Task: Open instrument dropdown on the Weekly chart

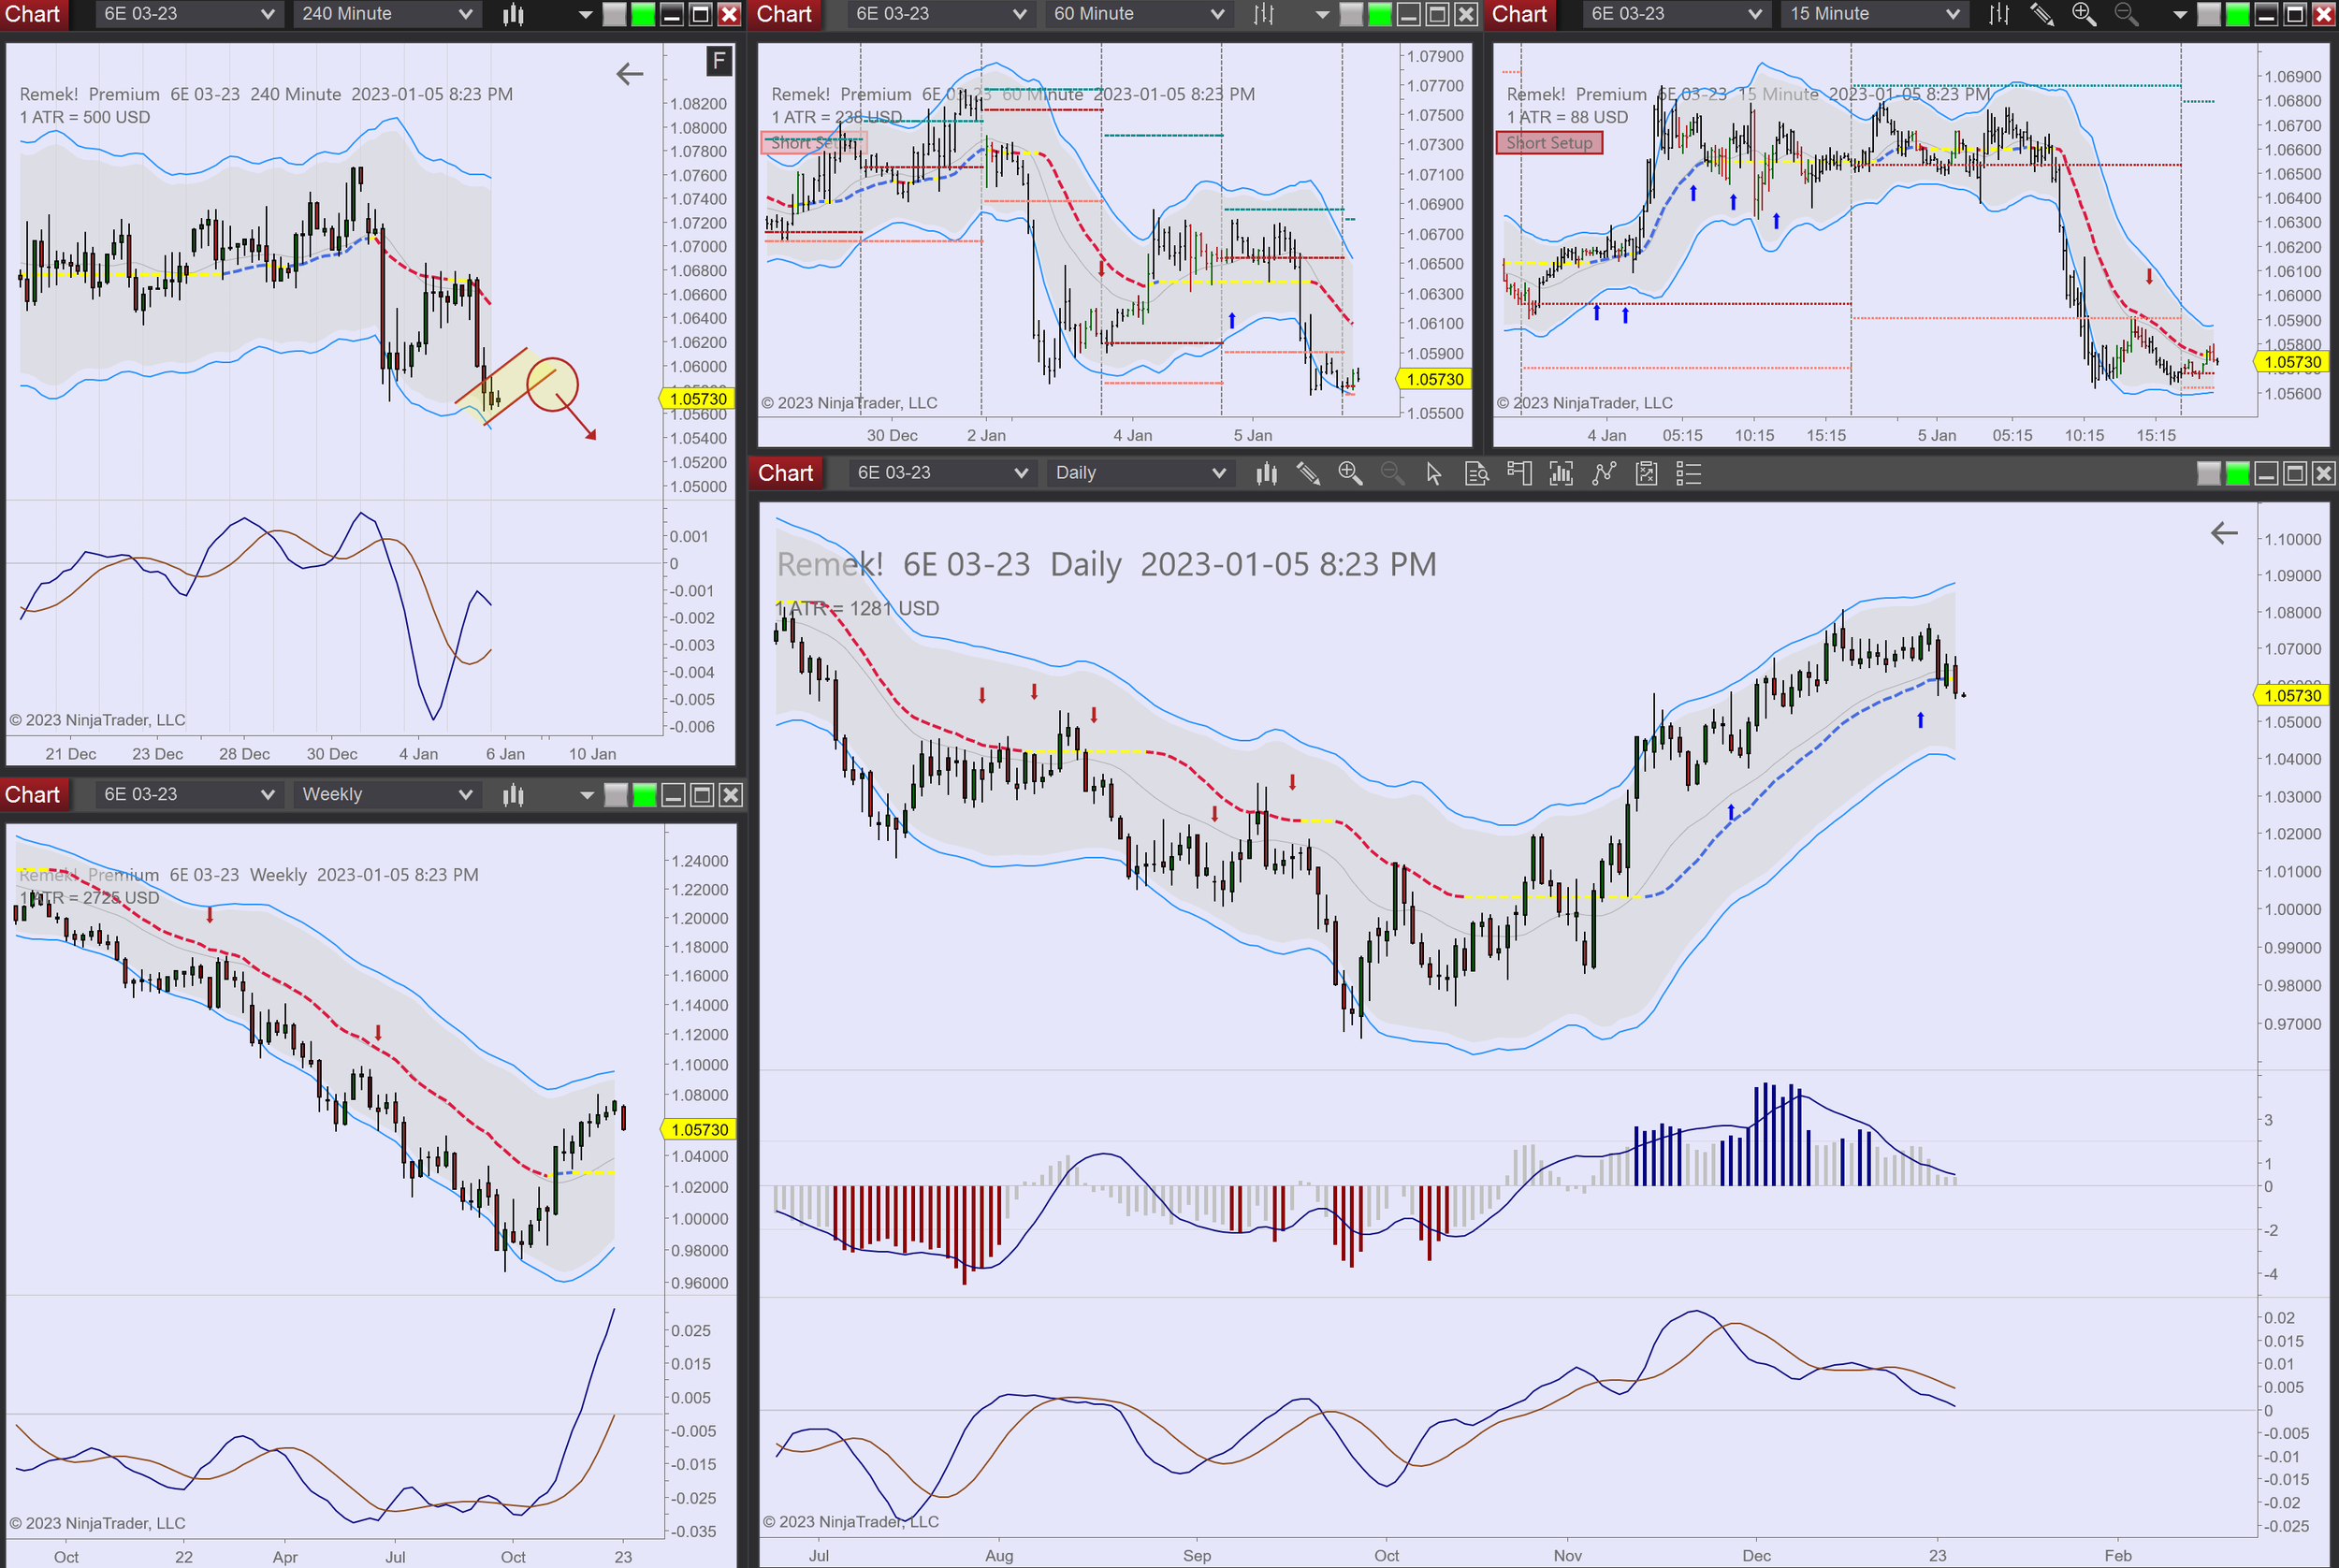Action: [267, 795]
